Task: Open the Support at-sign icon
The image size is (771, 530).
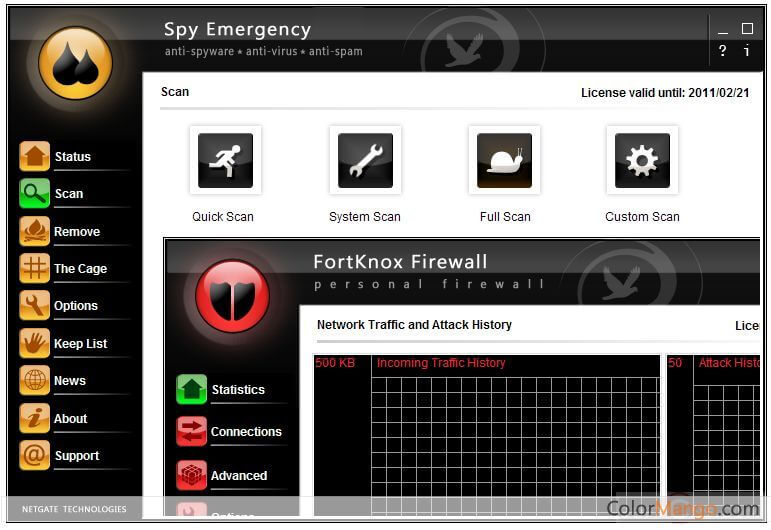Action: coord(34,455)
